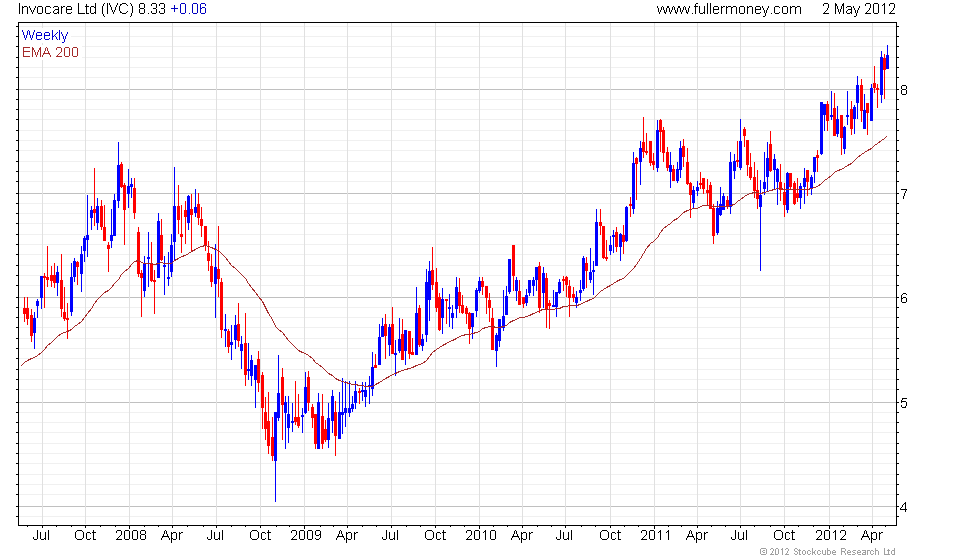
Task: Click the 2010 year axis label
Action: 481,536
